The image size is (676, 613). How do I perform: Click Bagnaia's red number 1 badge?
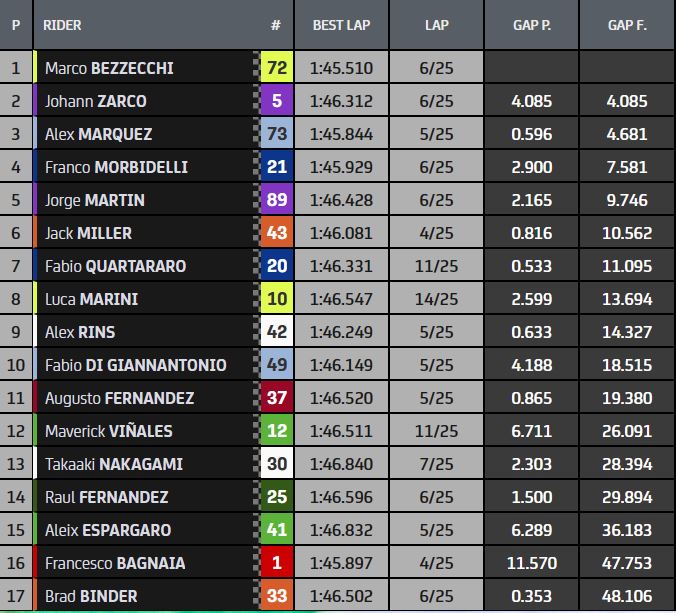coord(276,563)
